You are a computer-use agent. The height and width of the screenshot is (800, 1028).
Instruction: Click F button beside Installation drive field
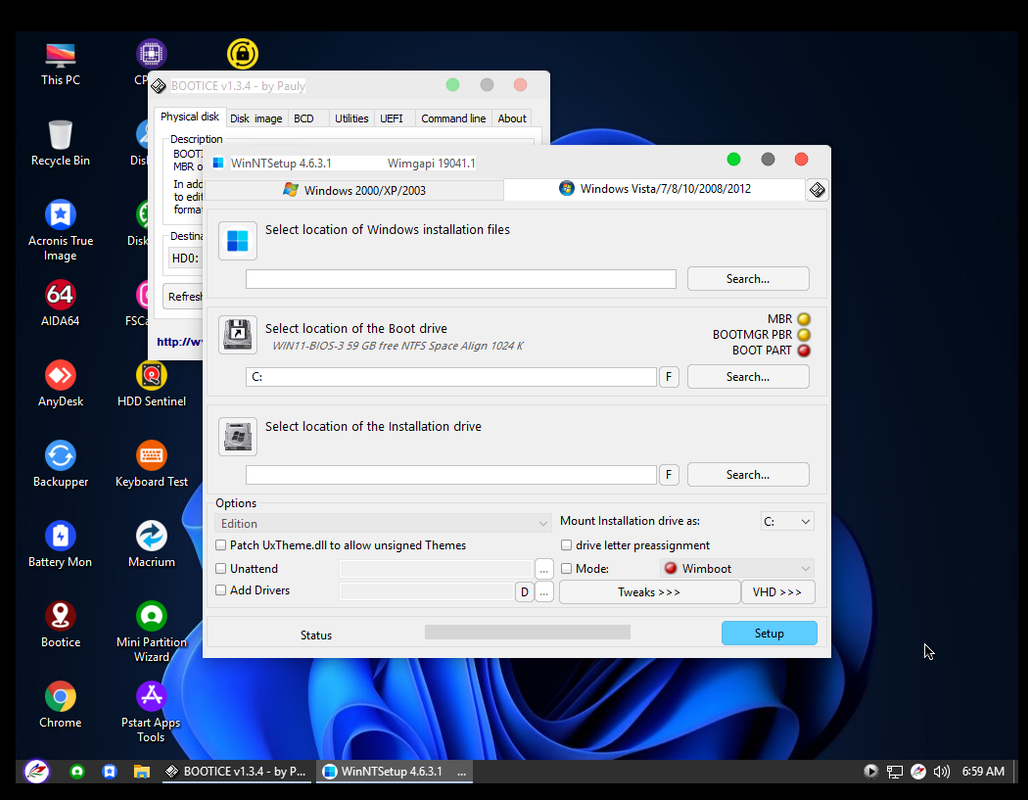tap(669, 474)
